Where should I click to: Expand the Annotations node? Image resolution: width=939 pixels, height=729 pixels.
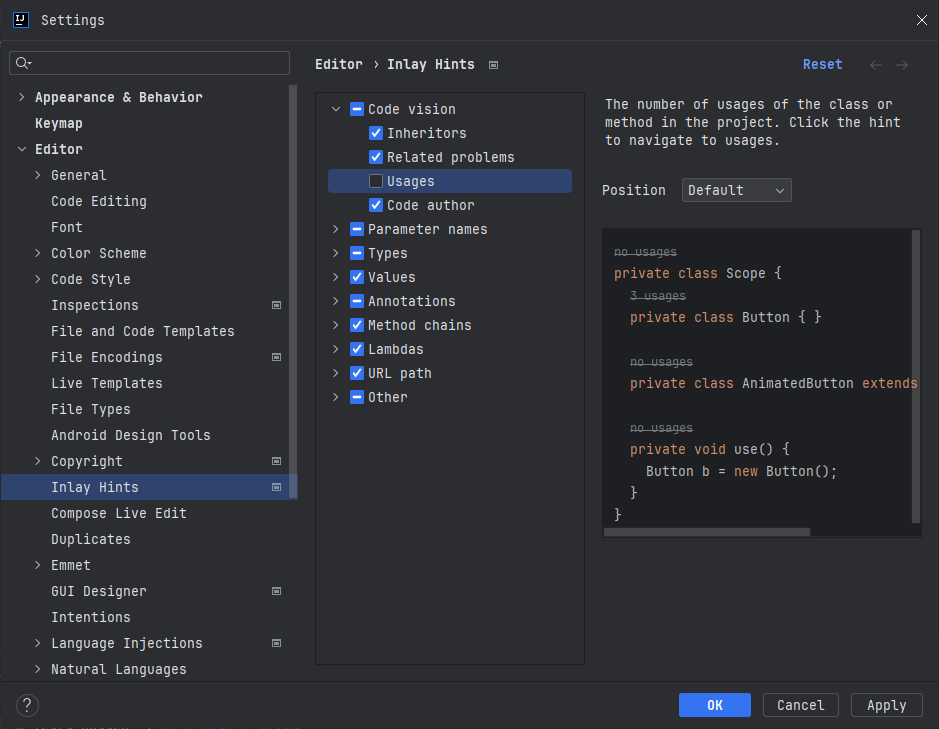click(x=336, y=301)
